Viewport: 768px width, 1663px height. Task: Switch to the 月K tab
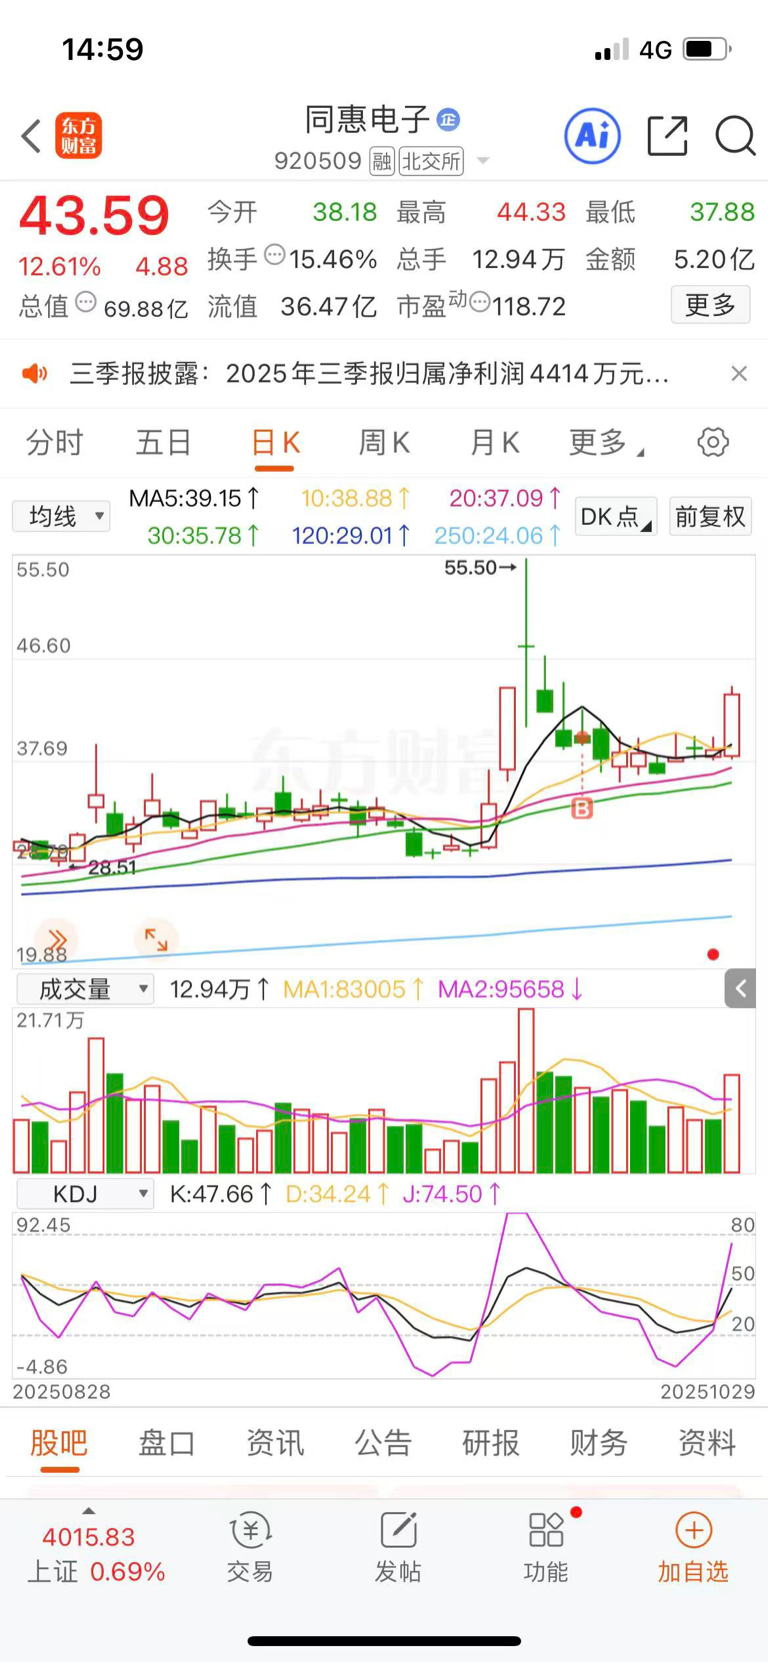coord(494,442)
